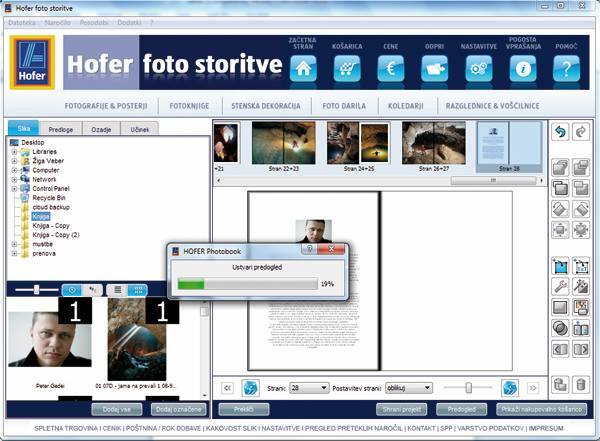This screenshot has height=441, width=600.
Task: Select the Fotoknjige category tab
Action: click(x=189, y=106)
